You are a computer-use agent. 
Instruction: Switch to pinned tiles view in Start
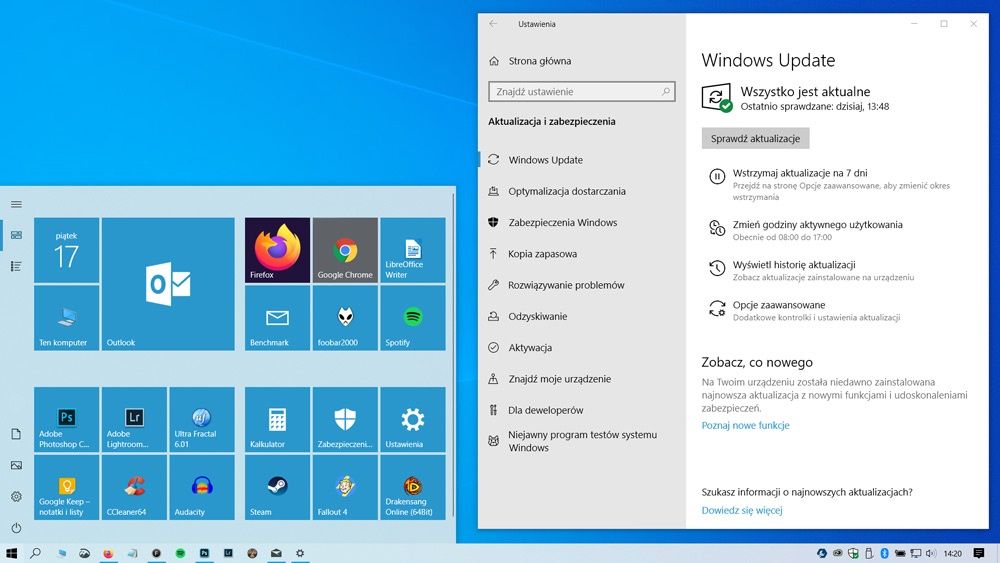(x=17, y=235)
